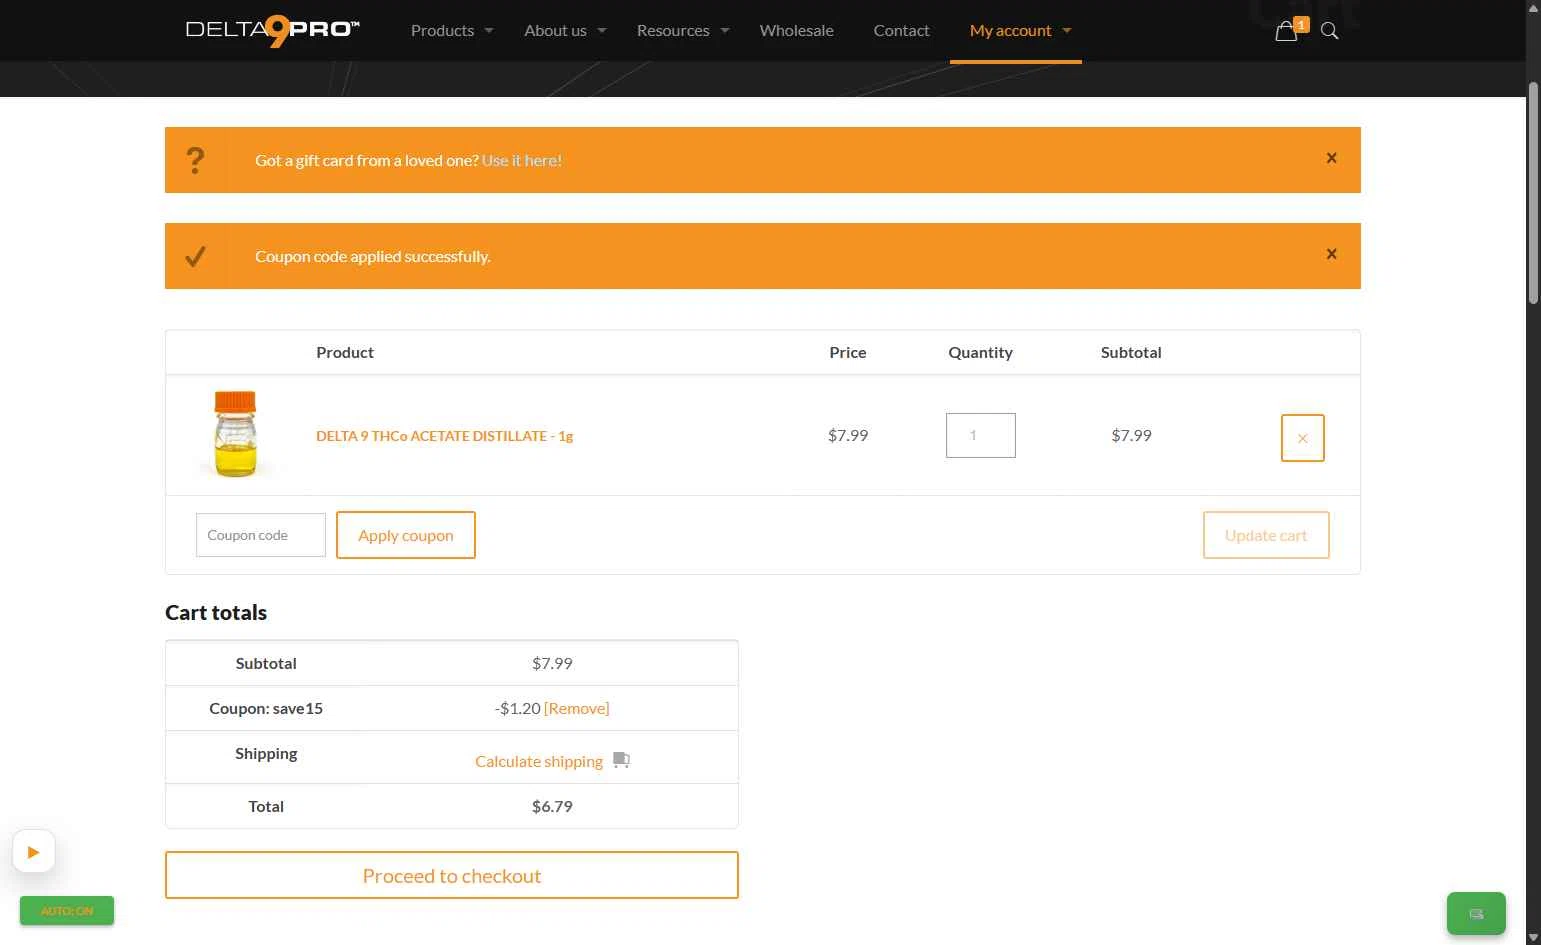
Task: Click the $6.79 total amount
Action: coord(552,806)
